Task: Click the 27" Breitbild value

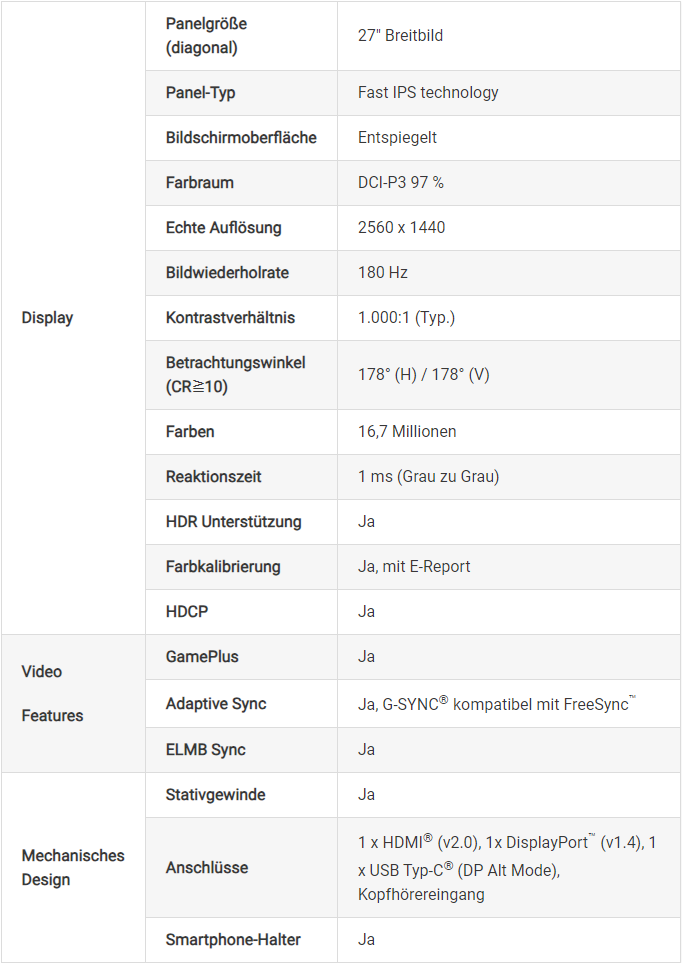Action: pos(400,36)
